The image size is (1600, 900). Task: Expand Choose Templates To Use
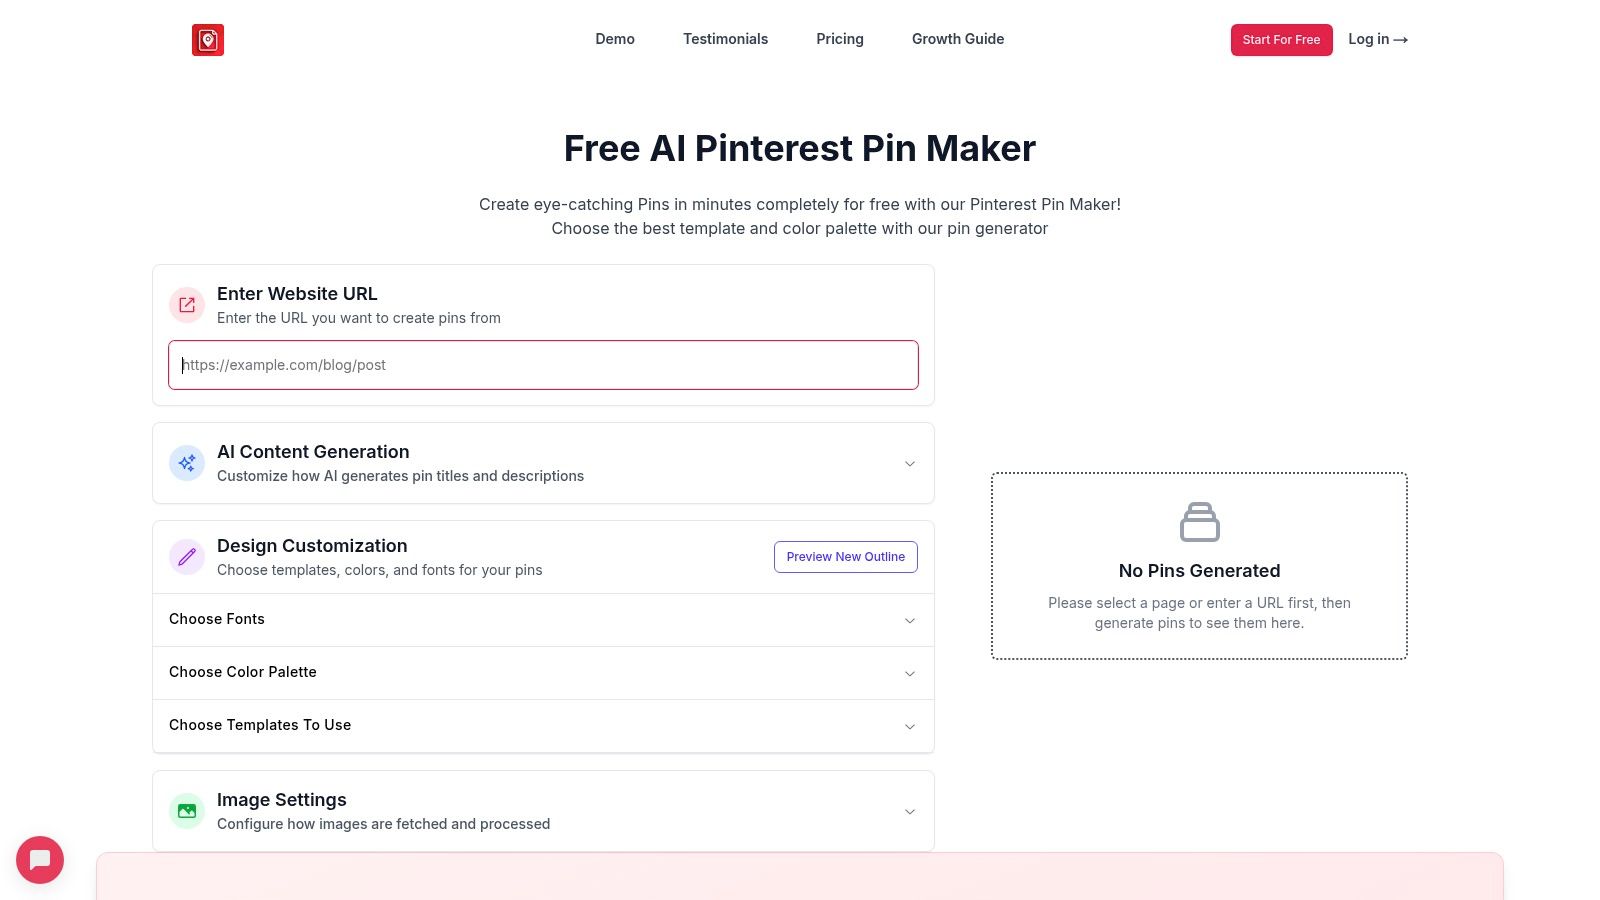tap(909, 726)
